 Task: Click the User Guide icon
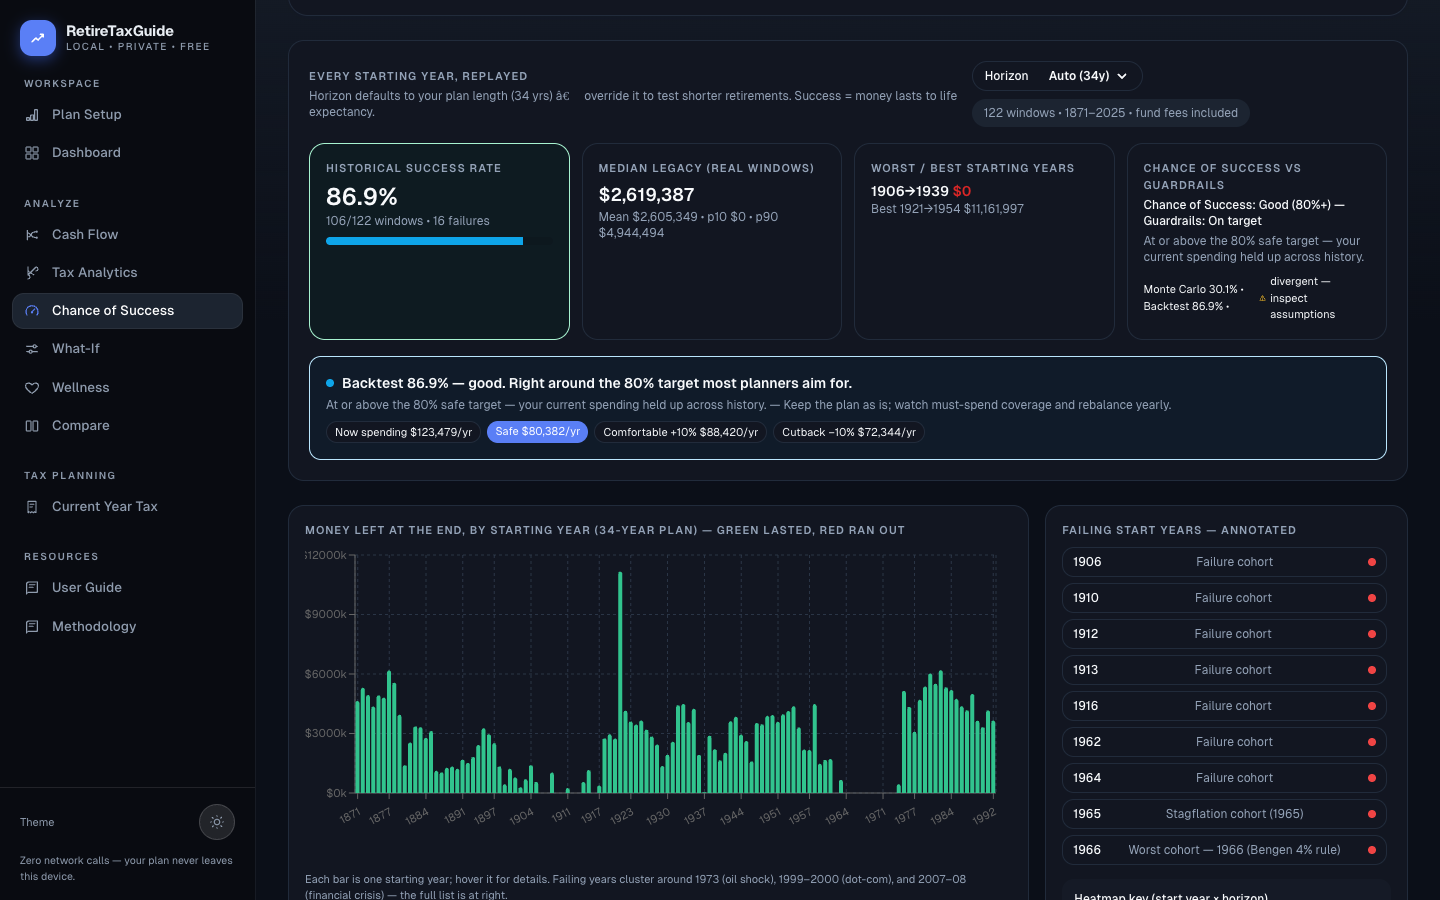[x=32, y=588]
